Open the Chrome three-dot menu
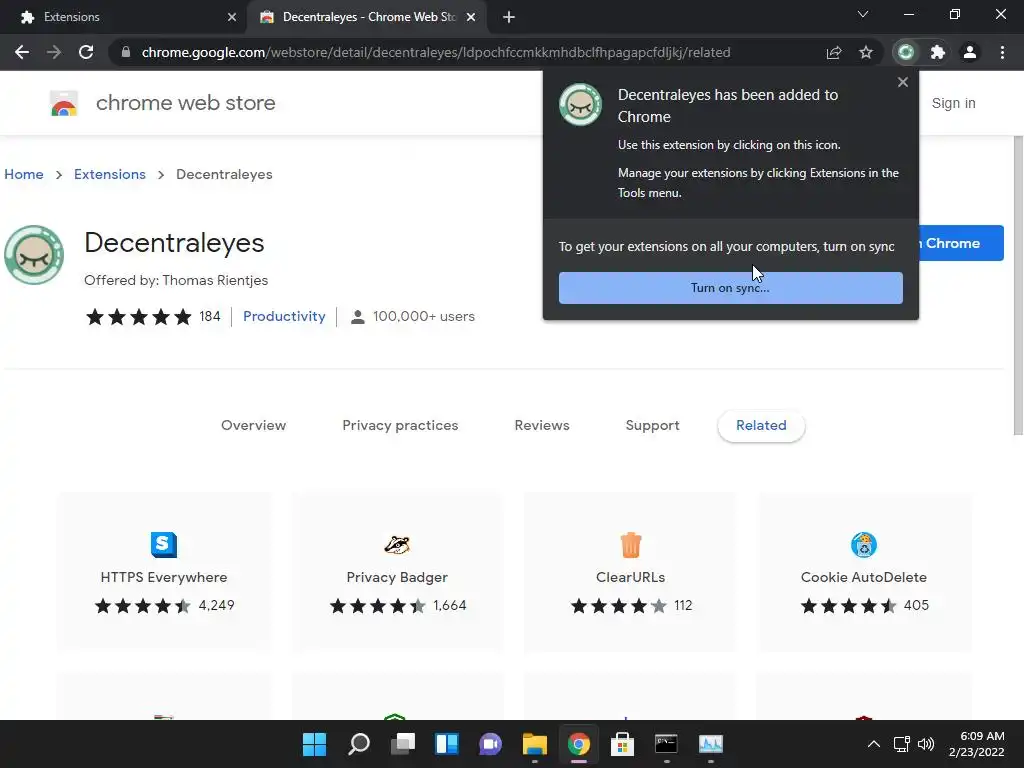The height and width of the screenshot is (768, 1024). [1002, 52]
